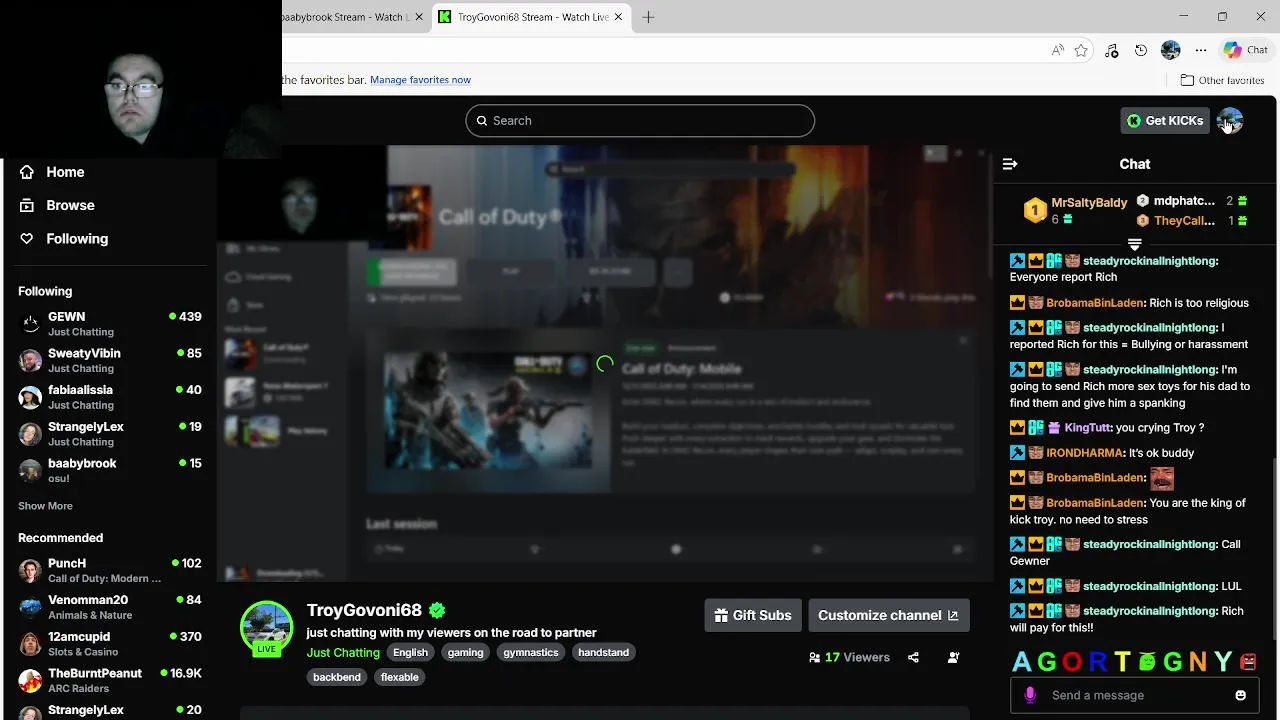Click the gymnastics tag
Viewport: 1280px width, 720px height.
tap(531, 652)
